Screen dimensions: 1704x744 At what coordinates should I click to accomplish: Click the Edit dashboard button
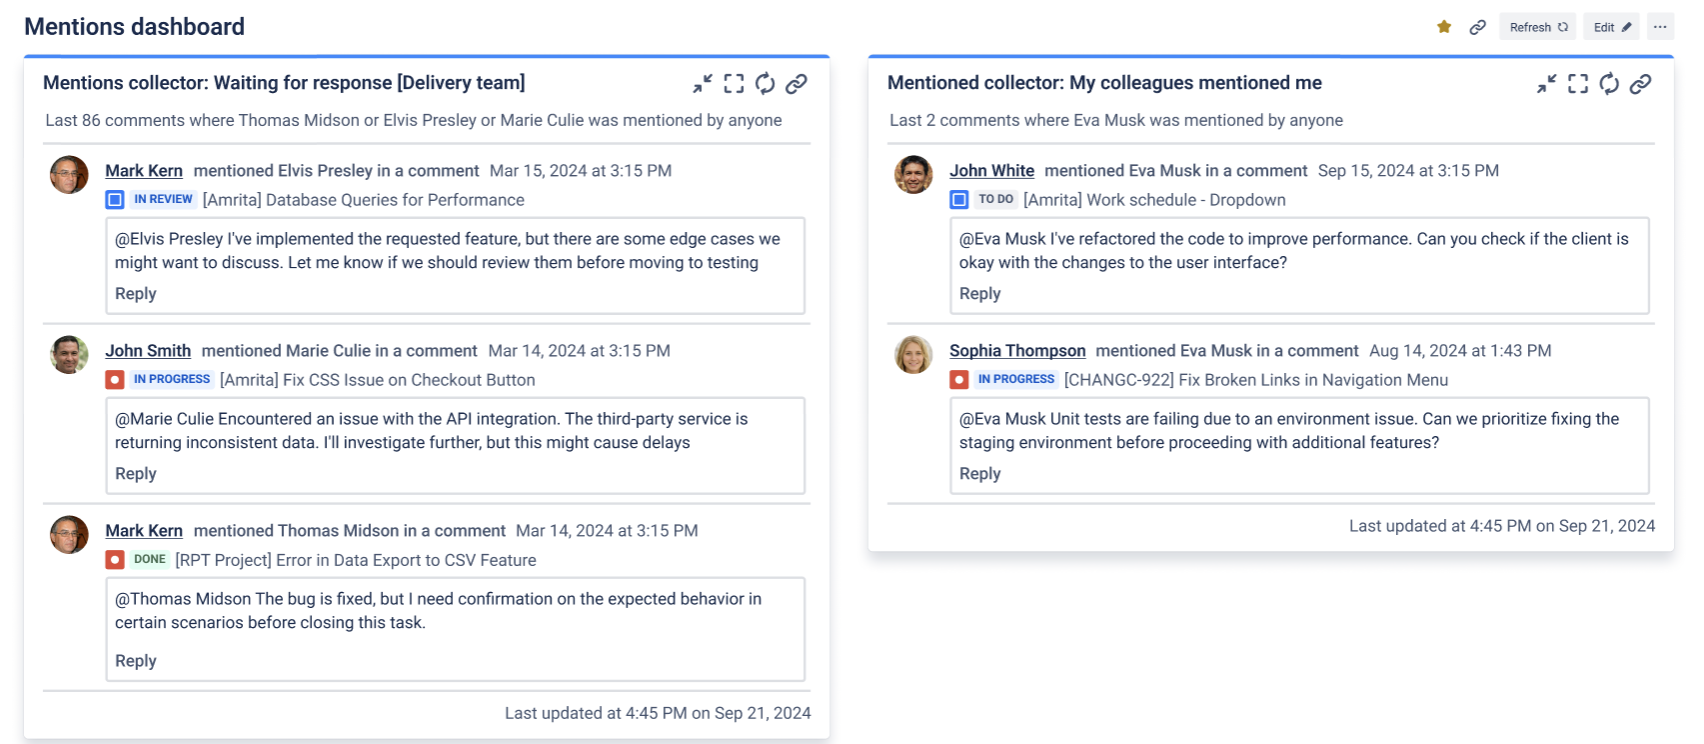coord(1611,27)
